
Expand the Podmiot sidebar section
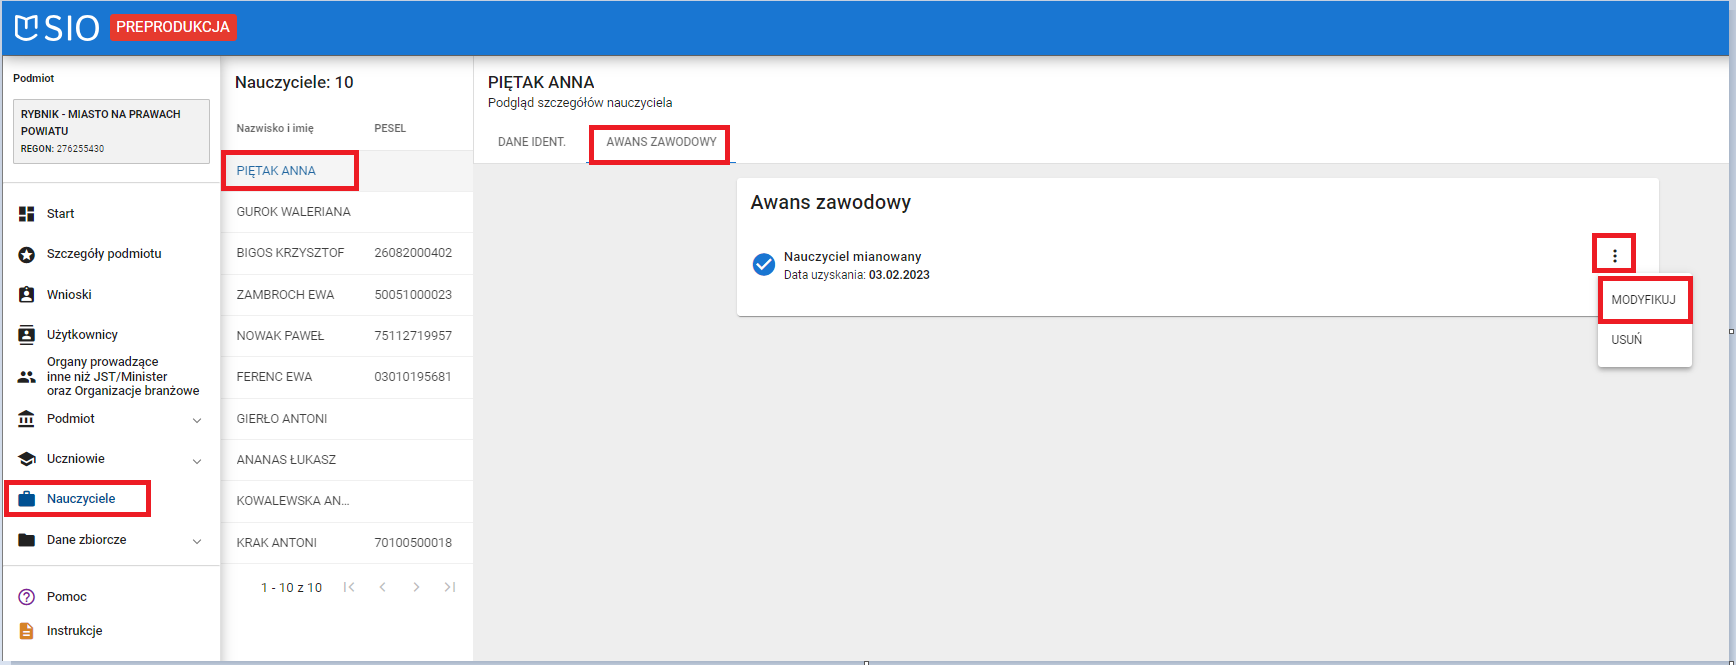197,420
